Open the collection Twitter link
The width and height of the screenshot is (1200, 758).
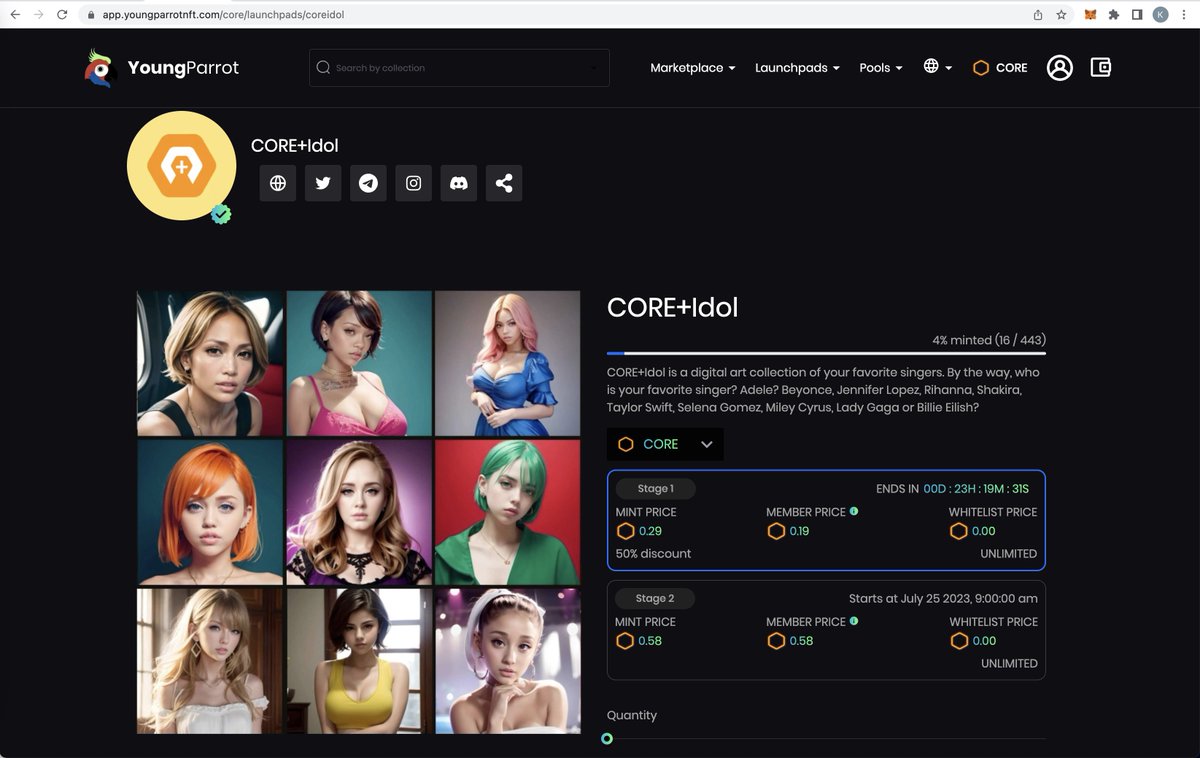tap(323, 183)
